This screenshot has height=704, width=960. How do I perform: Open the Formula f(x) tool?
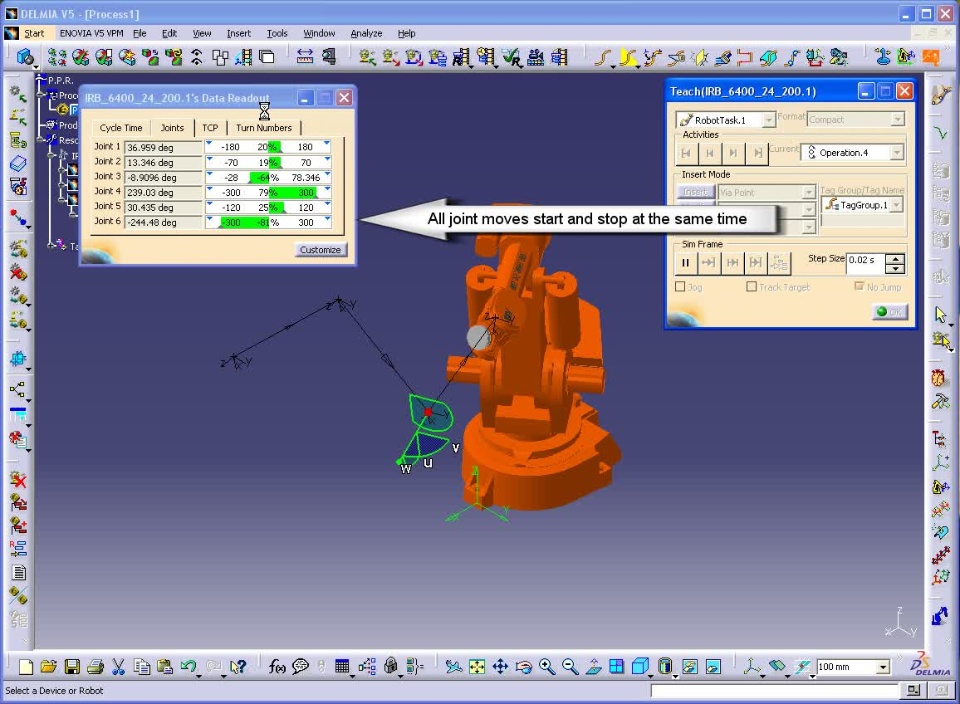pos(277,667)
